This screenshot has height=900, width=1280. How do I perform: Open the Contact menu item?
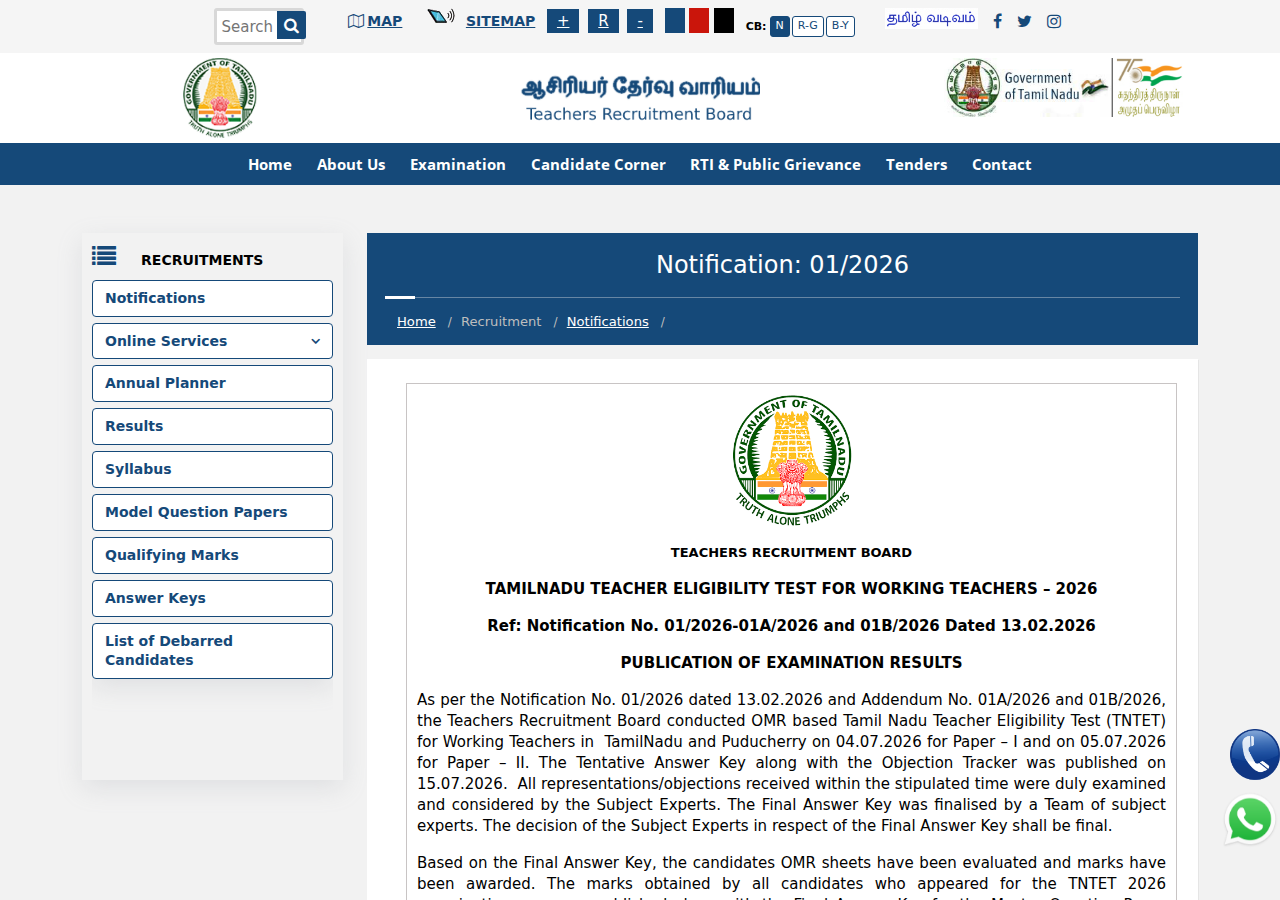click(1001, 164)
